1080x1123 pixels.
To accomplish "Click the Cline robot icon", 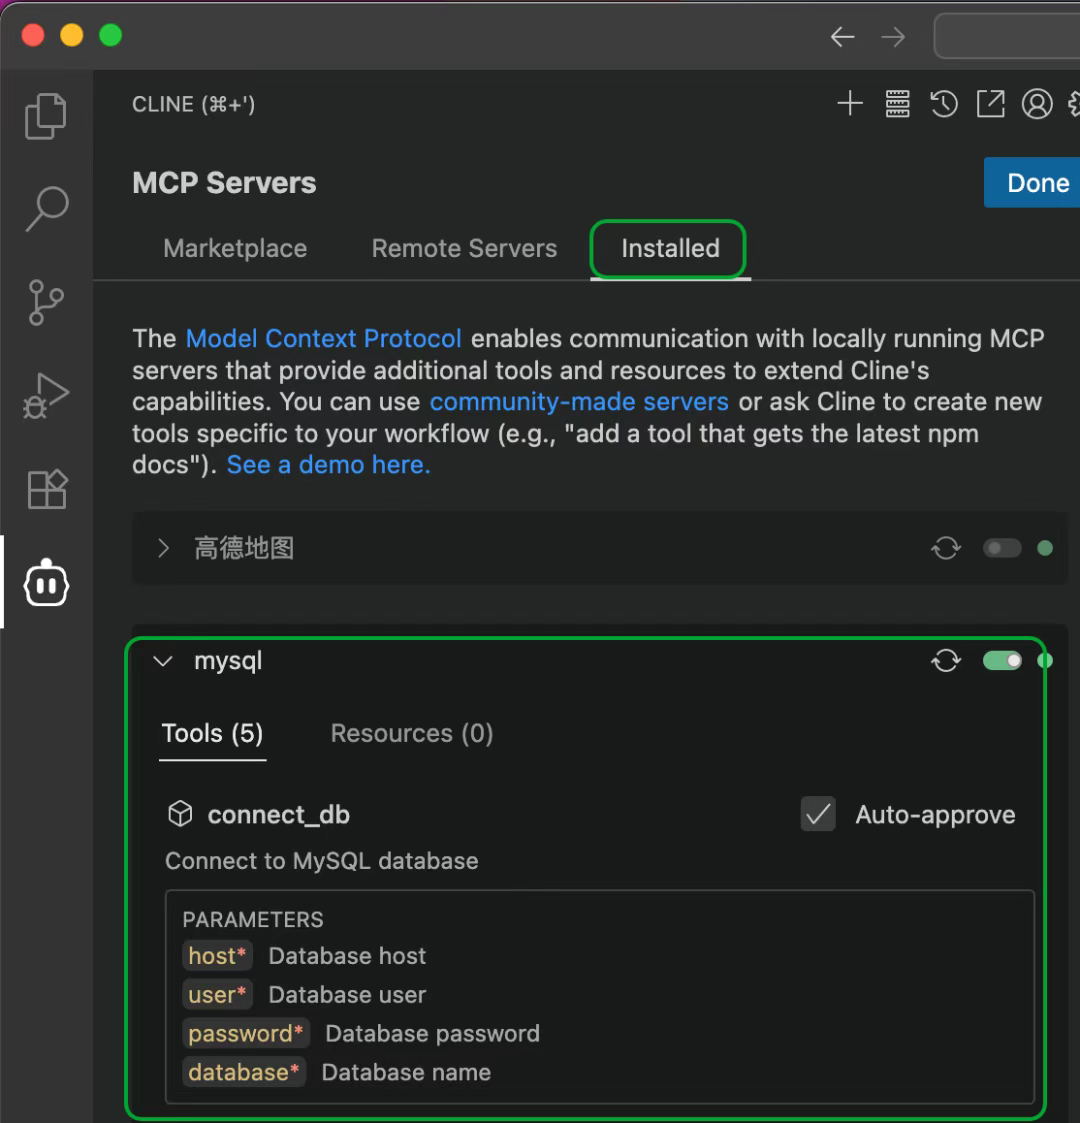I will point(46,584).
